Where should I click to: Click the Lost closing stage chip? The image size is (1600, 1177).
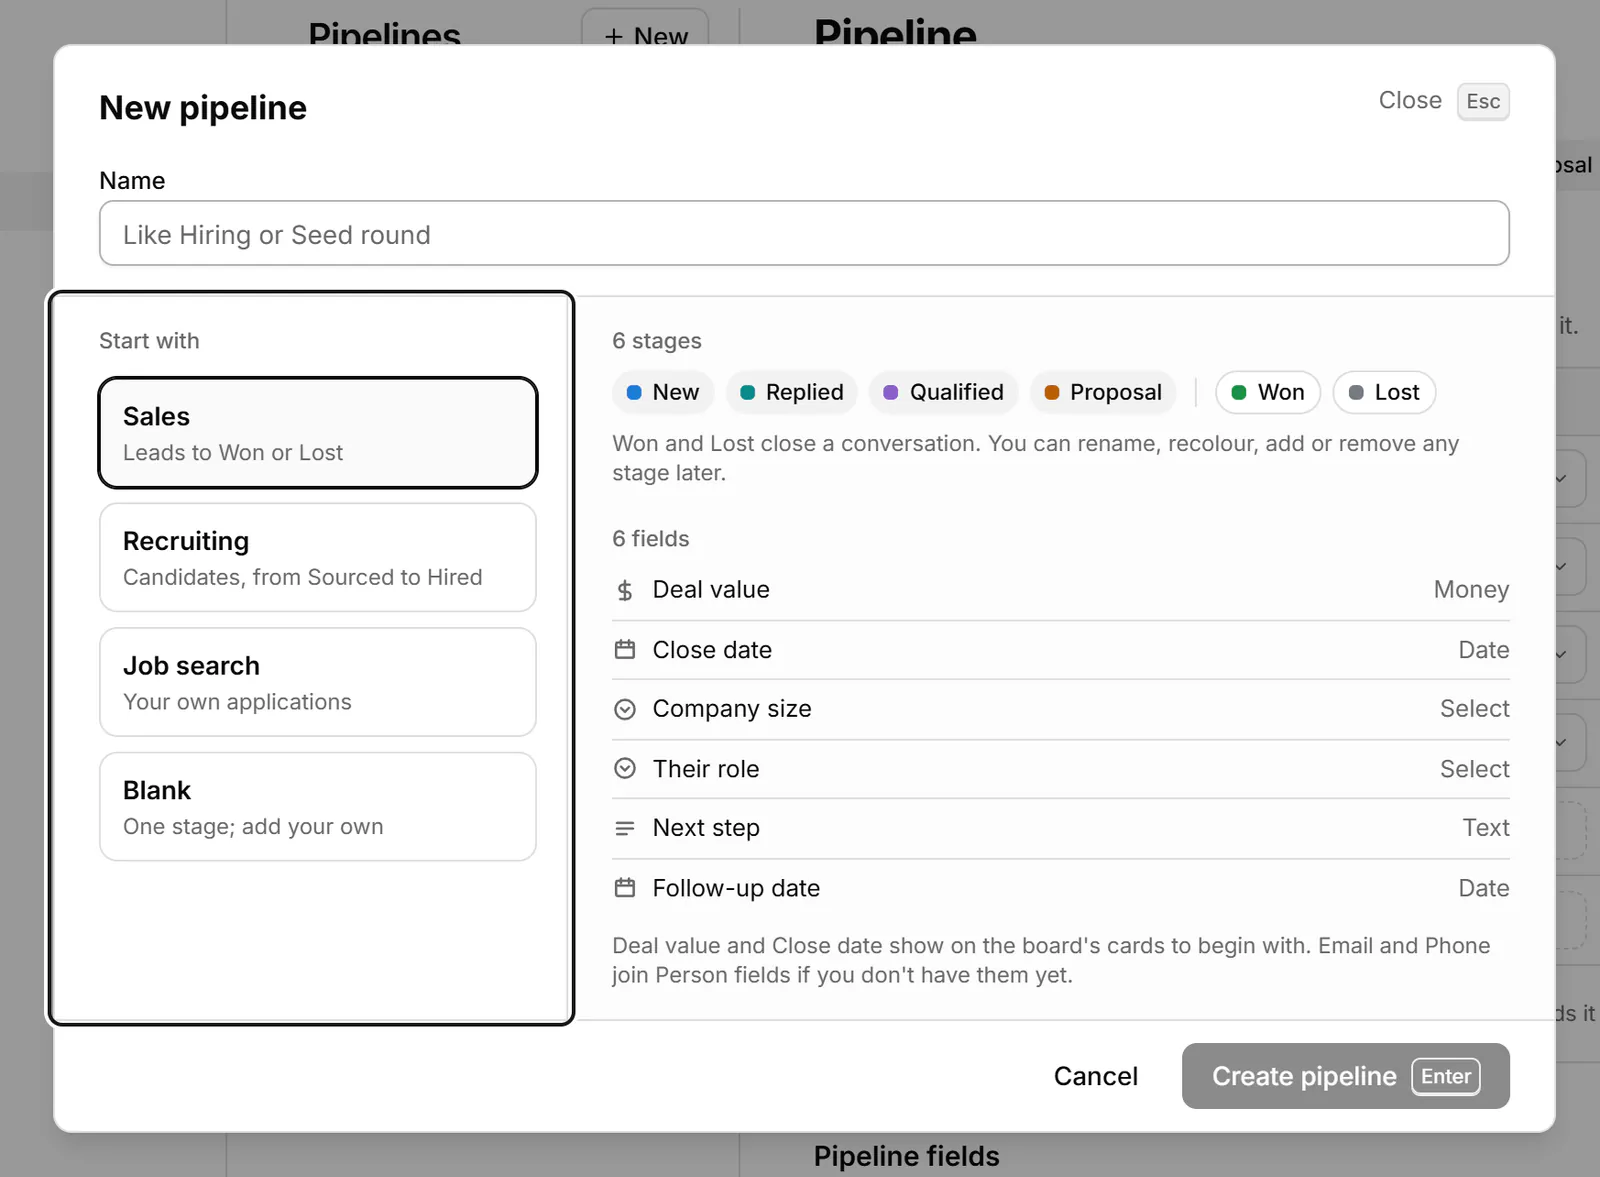click(1384, 392)
